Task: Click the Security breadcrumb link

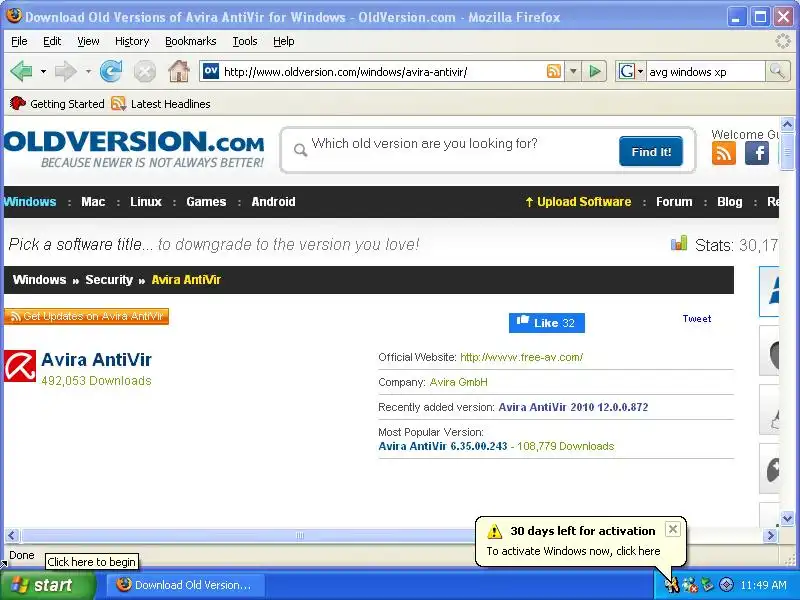Action: [109, 280]
